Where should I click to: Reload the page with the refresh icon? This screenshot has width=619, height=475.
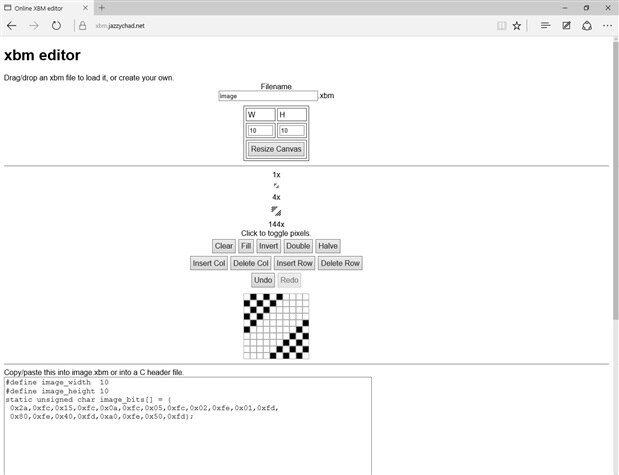tap(56, 26)
